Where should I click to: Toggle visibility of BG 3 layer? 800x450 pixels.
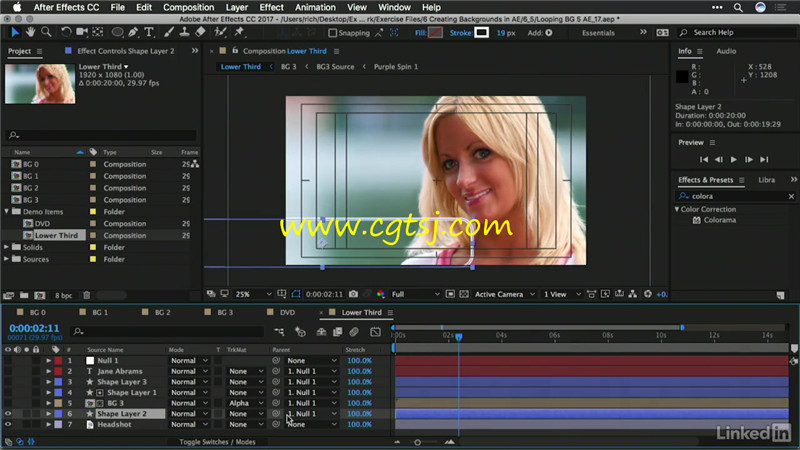coord(8,403)
